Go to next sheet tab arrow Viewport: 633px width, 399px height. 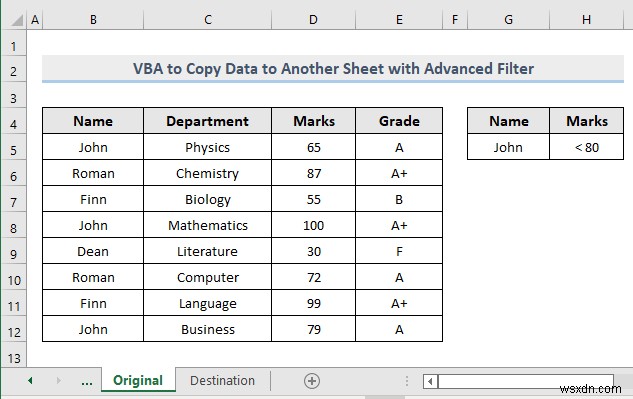[59, 380]
